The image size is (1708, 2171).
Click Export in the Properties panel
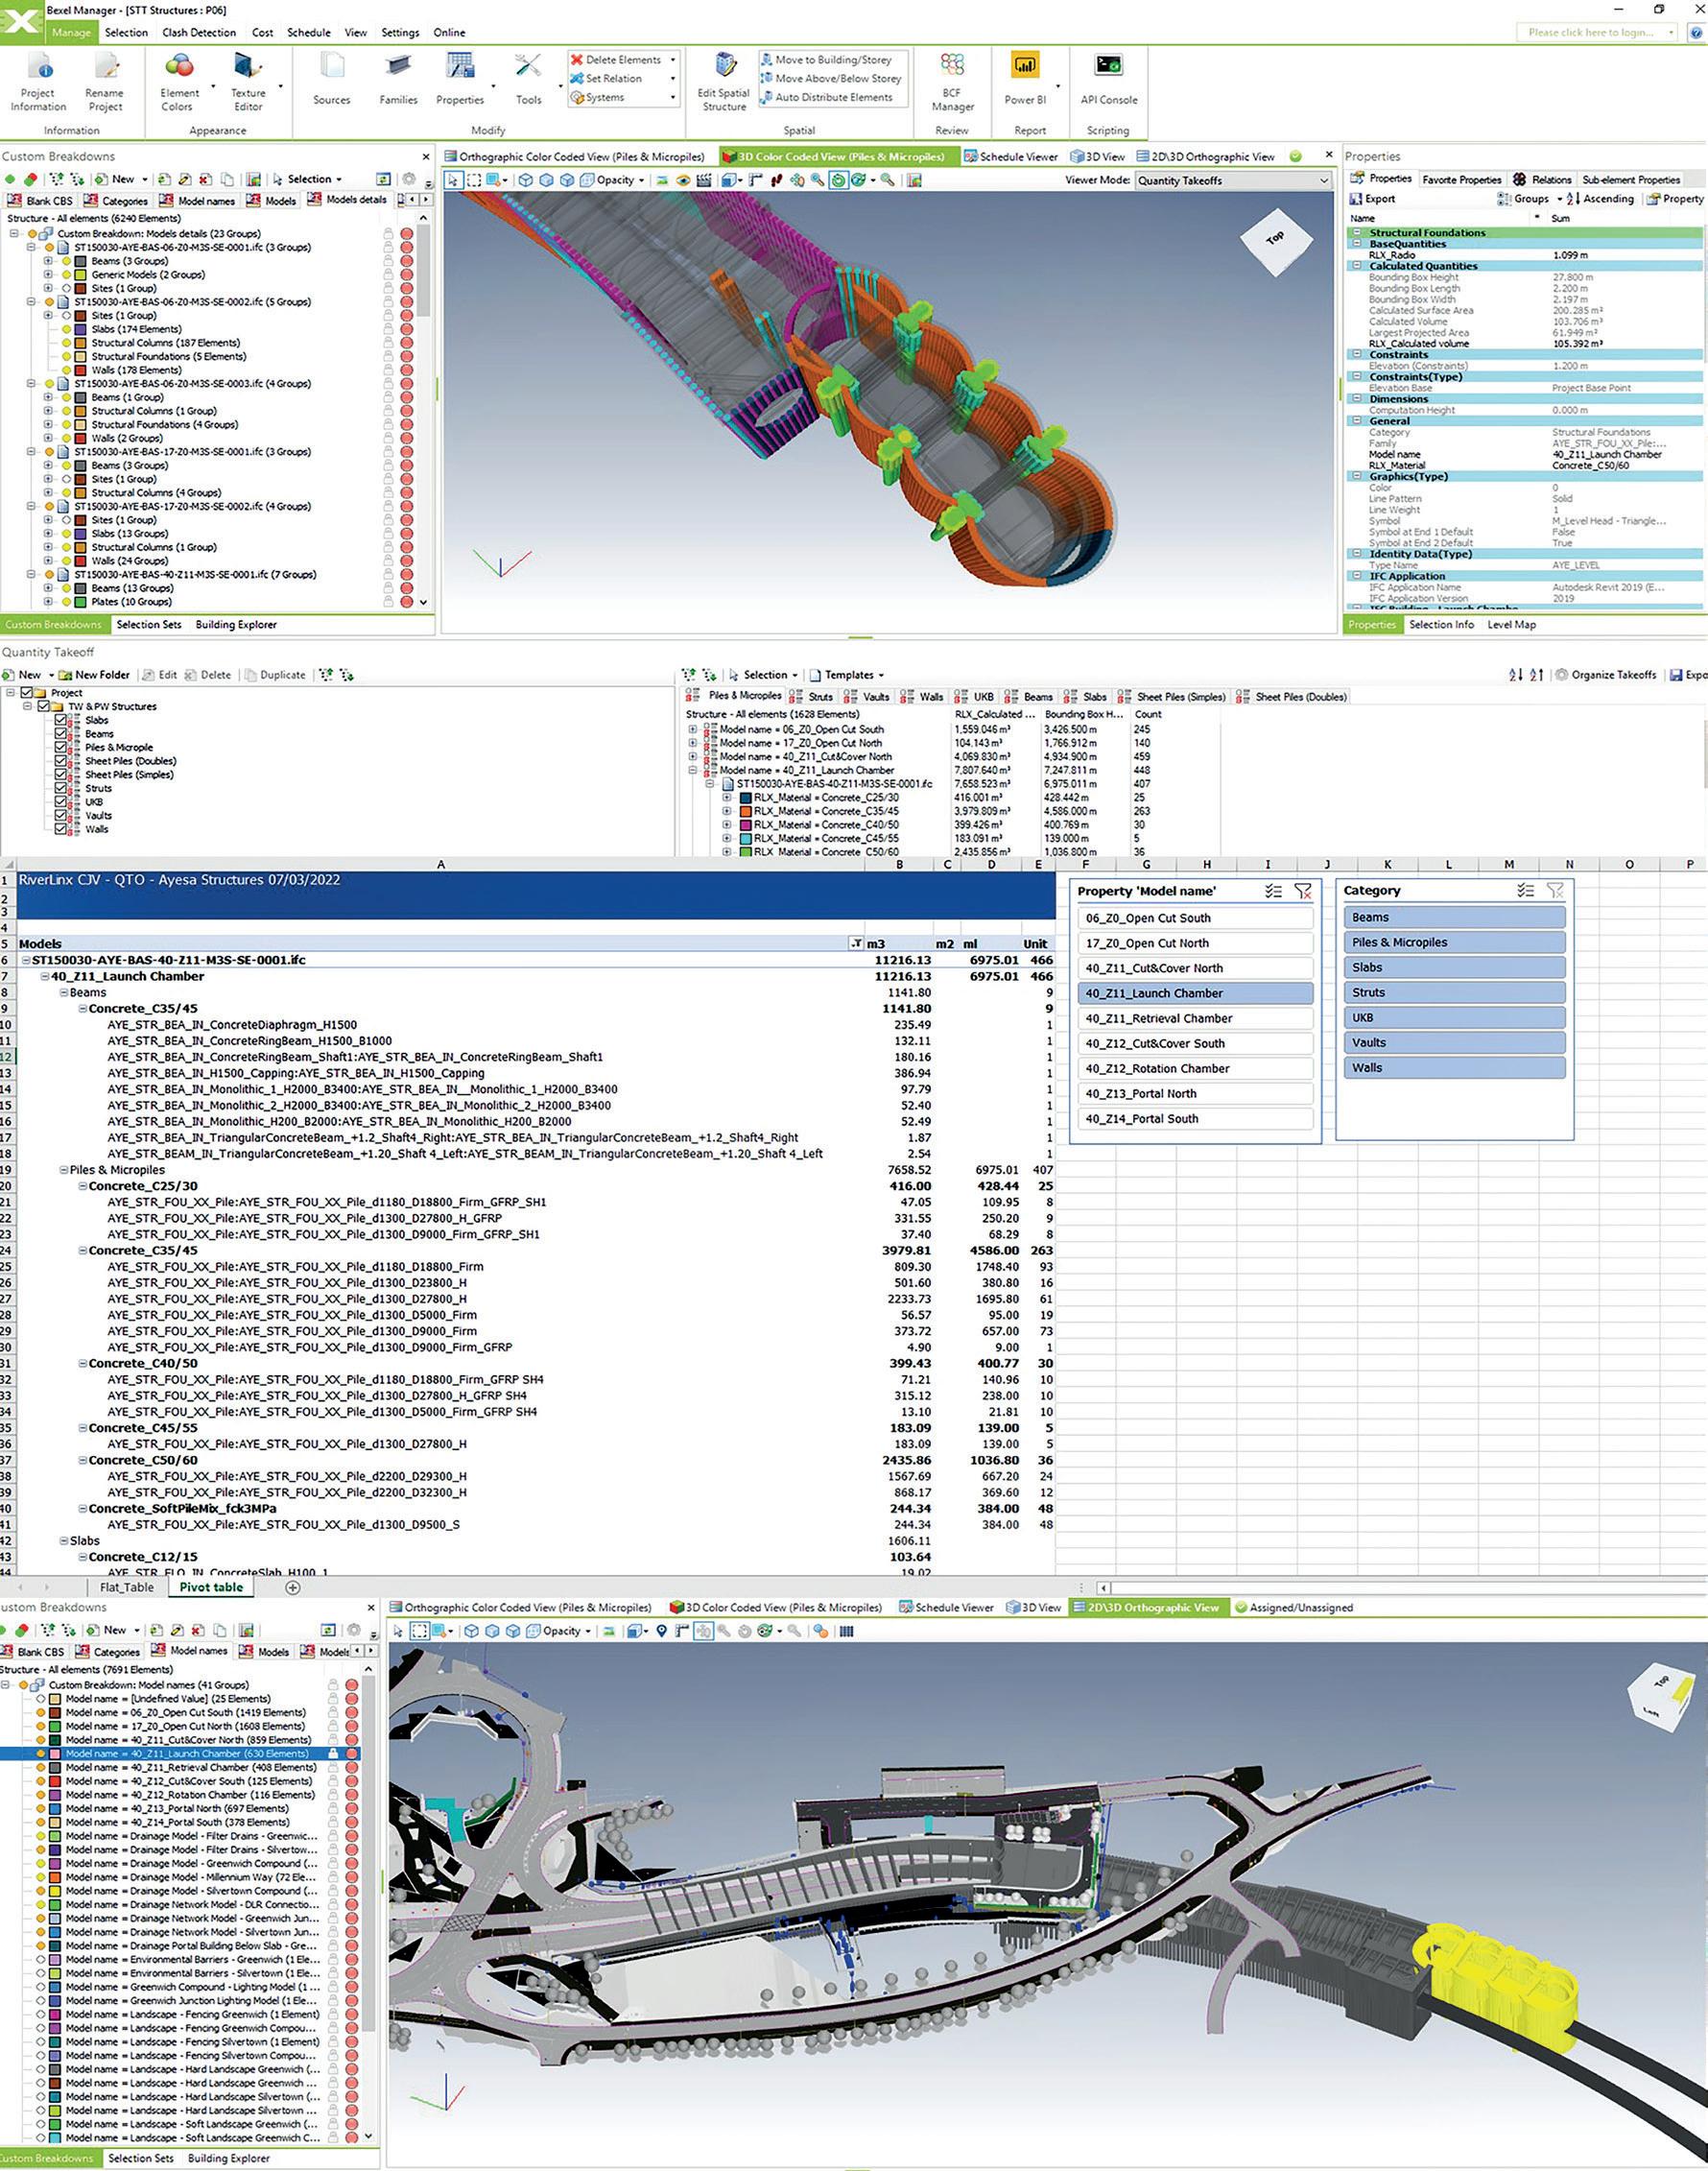click(x=1372, y=199)
